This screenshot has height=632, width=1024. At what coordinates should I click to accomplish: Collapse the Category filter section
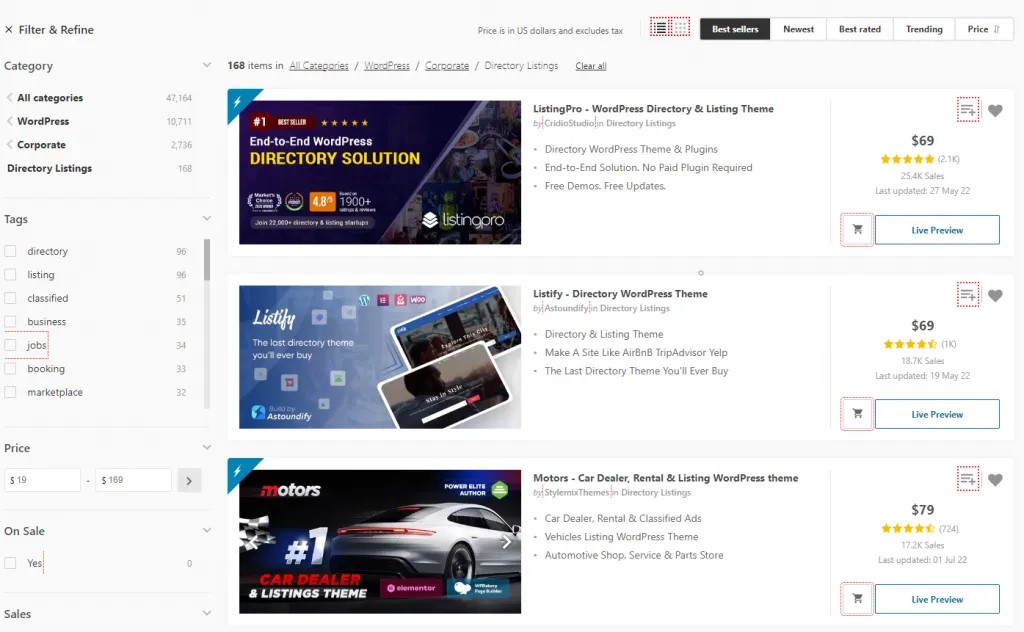pyautogui.click(x=207, y=66)
